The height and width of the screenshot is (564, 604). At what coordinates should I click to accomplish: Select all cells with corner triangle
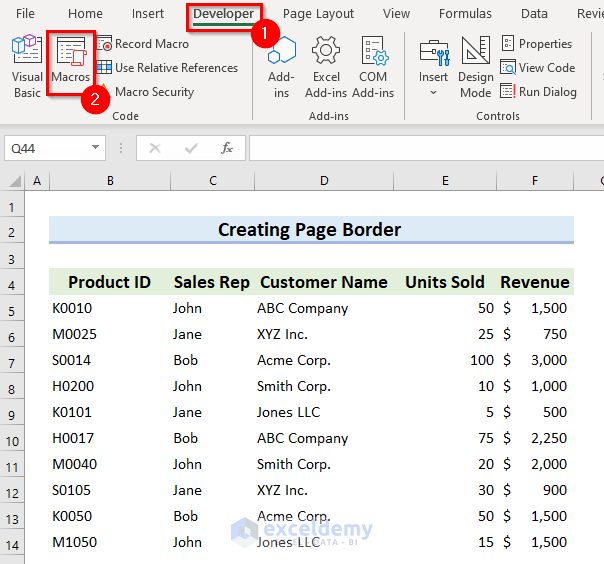(x=14, y=181)
